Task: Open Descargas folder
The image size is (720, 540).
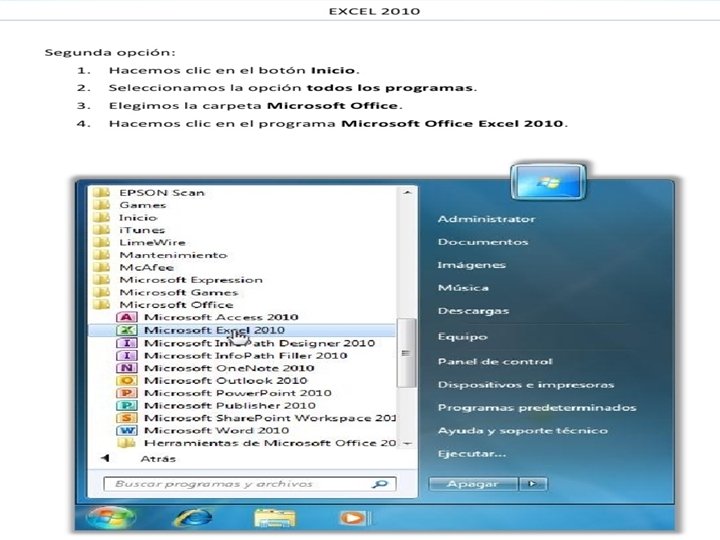Action: point(473,311)
